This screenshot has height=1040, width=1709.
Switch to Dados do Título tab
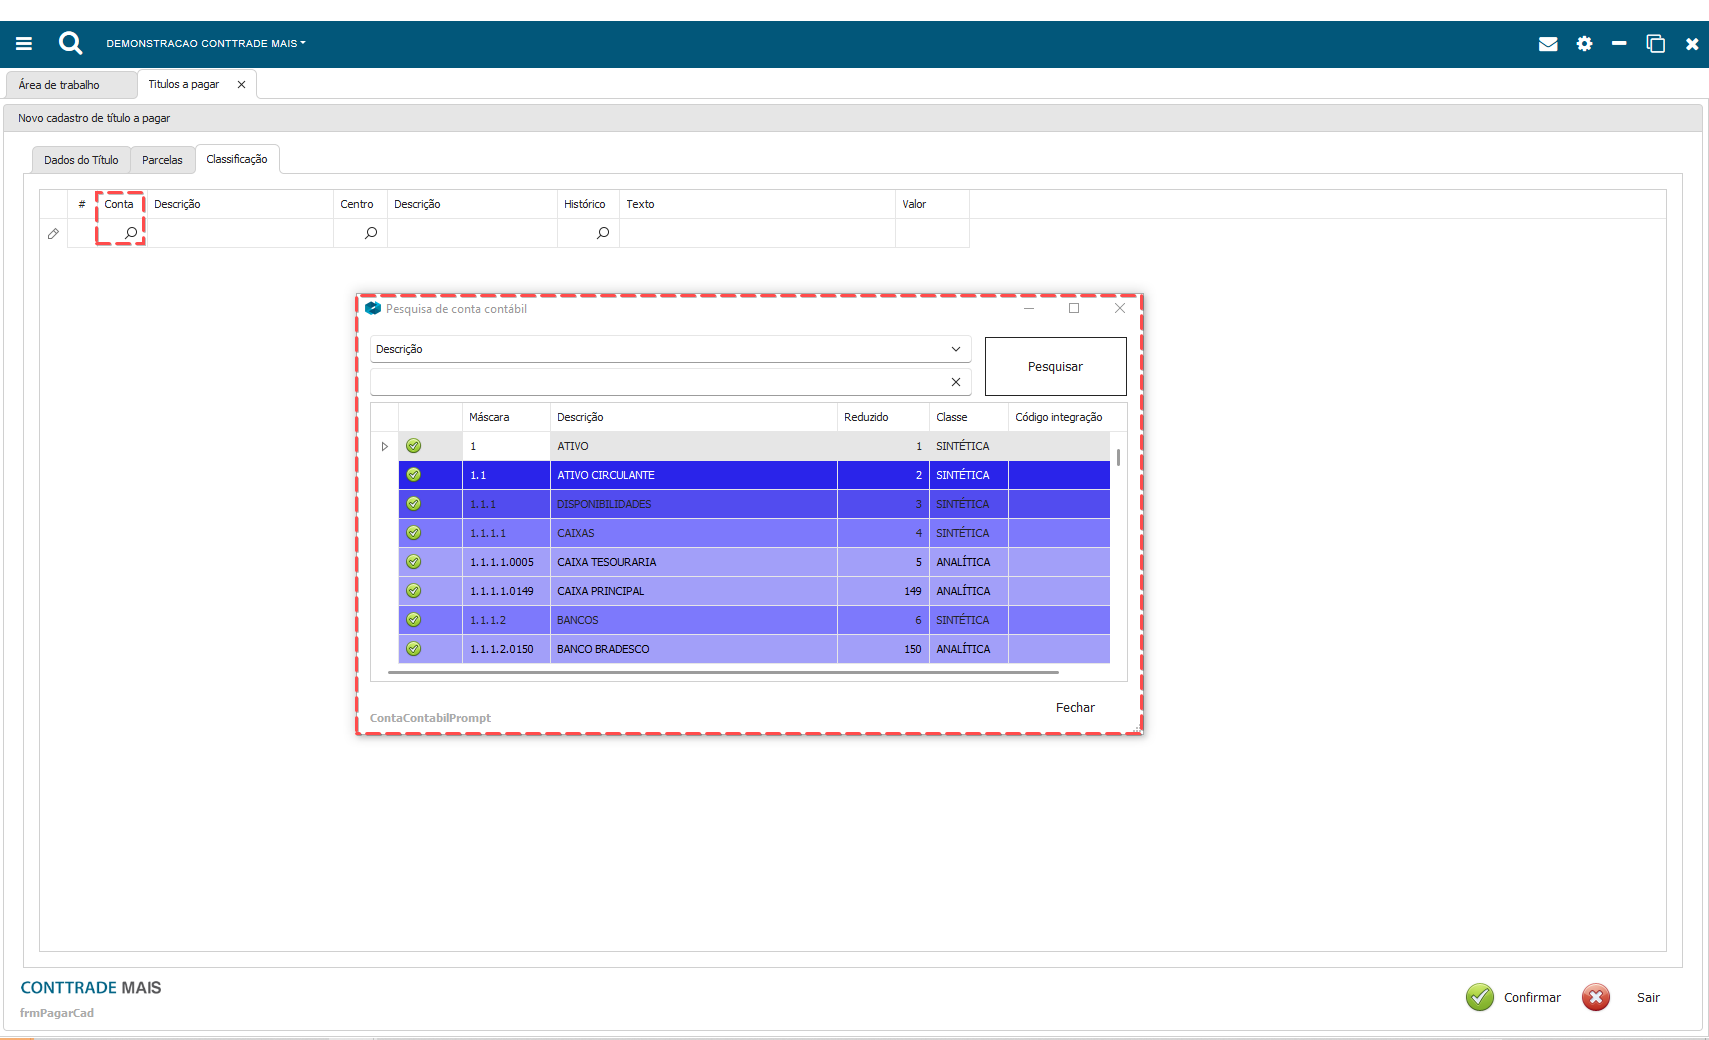tap(81, 160)
